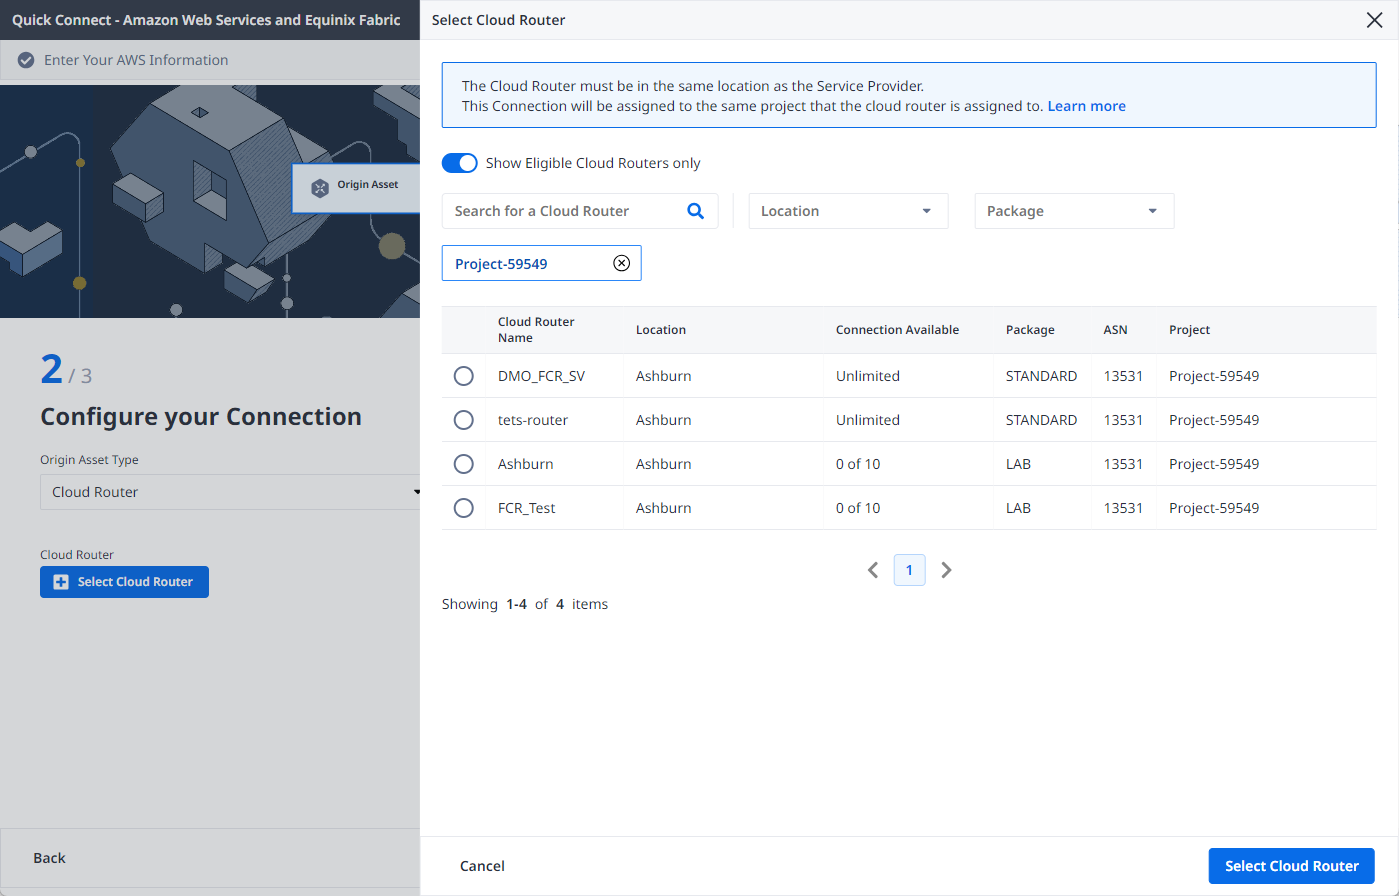Click the Cloud Router Name column header

pos(536,330)
